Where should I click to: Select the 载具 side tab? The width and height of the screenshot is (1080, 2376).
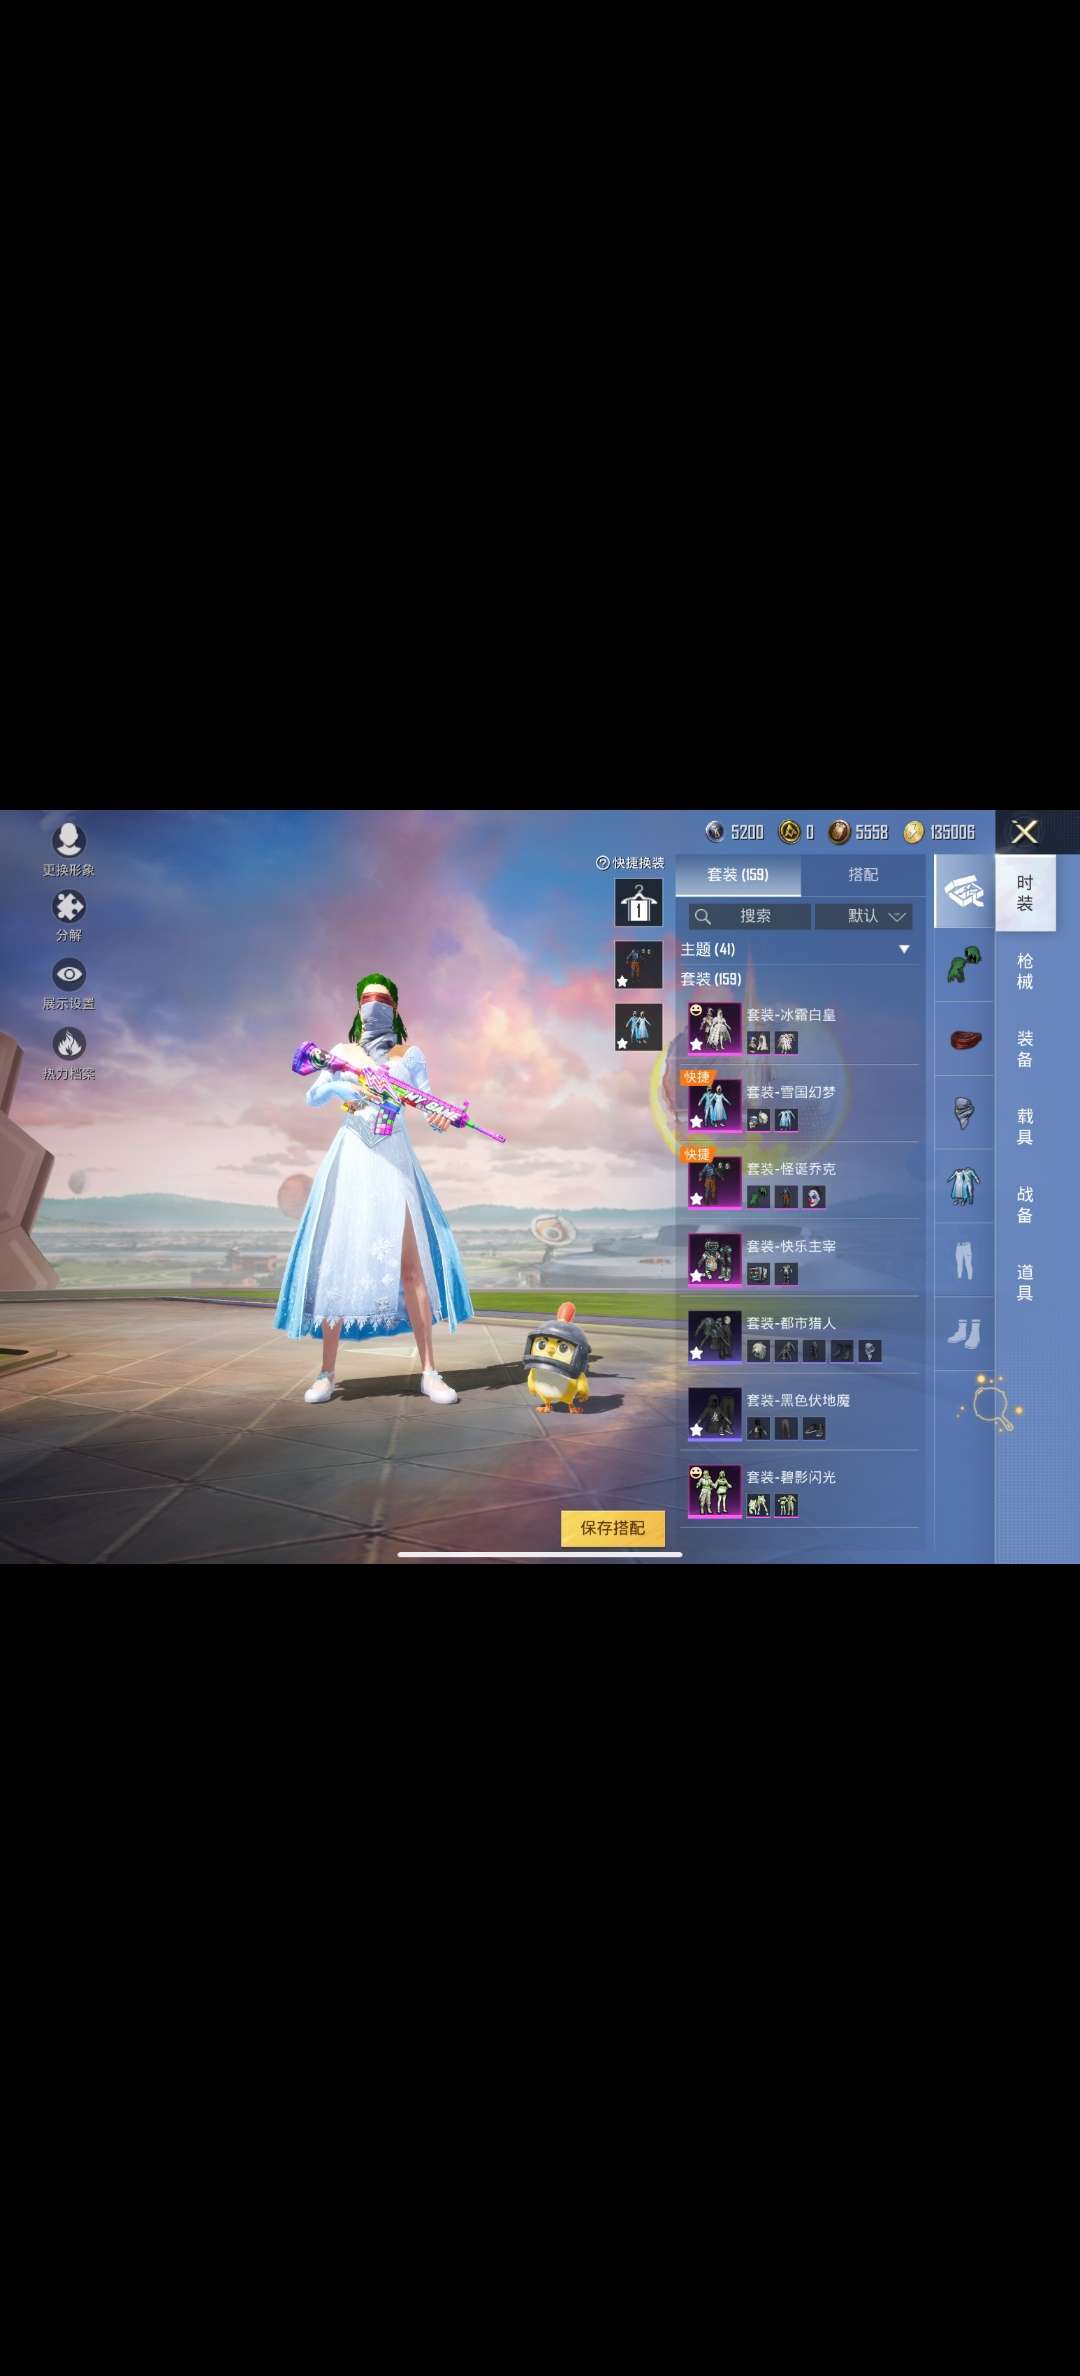coord(1025,1127)
